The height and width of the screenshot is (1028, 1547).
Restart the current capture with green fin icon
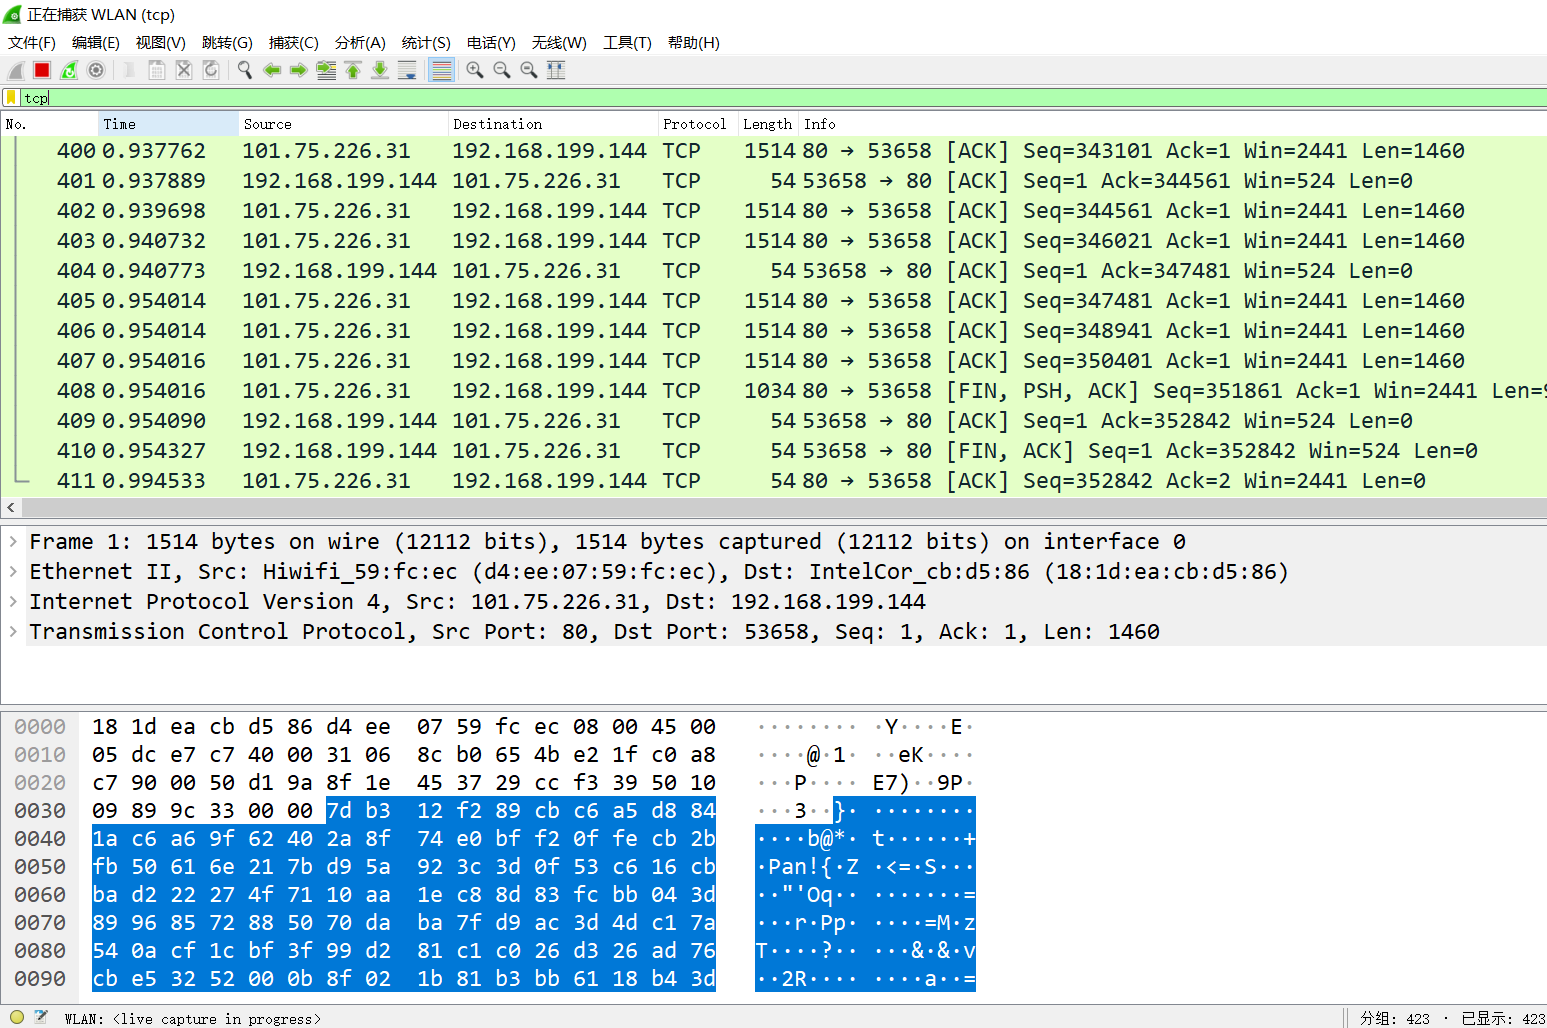pyautogui.click(x=69, y=70)
